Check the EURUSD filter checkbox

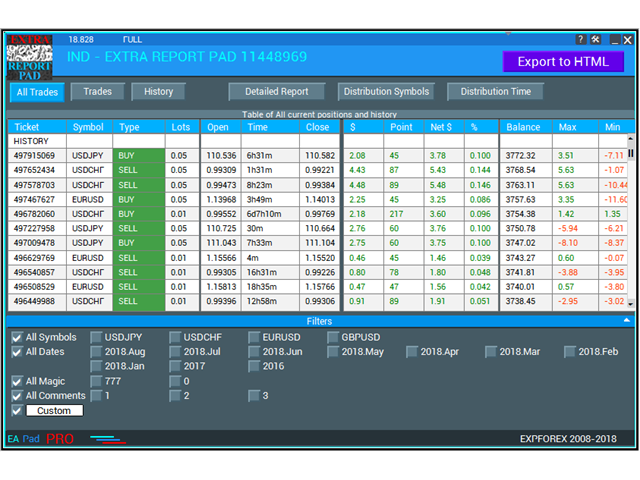254,338
